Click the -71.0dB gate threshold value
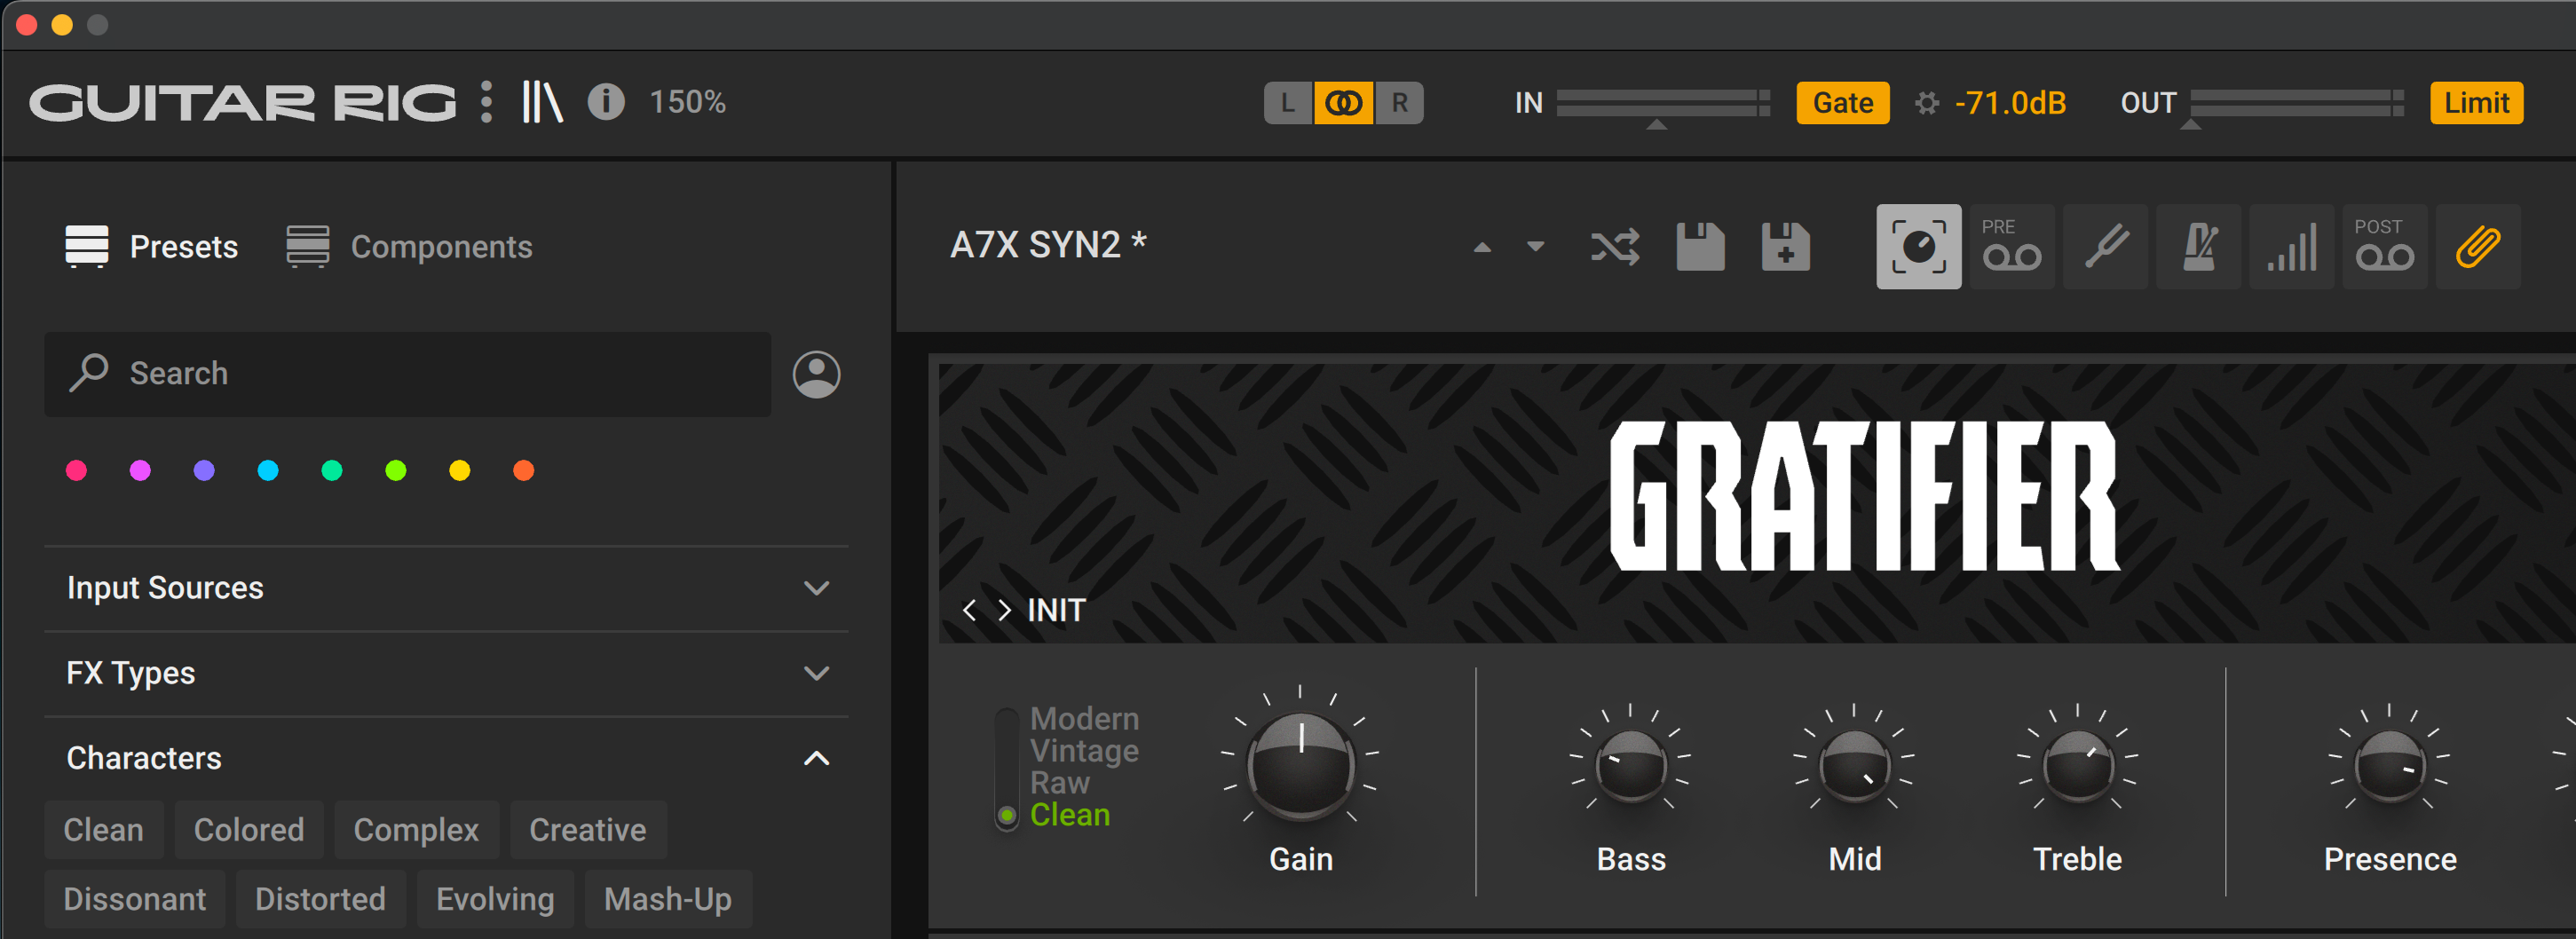 (x=2010, y=103)
